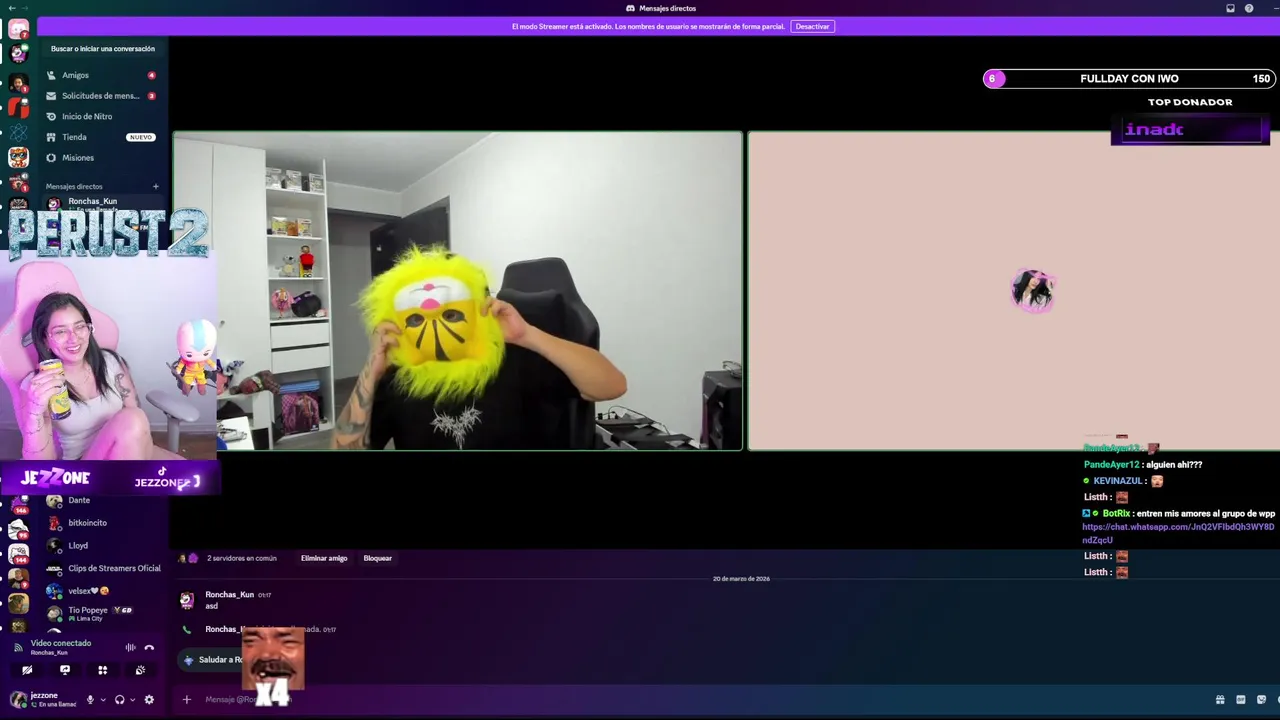Screen dimensions: 1280x720
Task: Open GIF picker icon in message bar
Action: (1241, 700)
